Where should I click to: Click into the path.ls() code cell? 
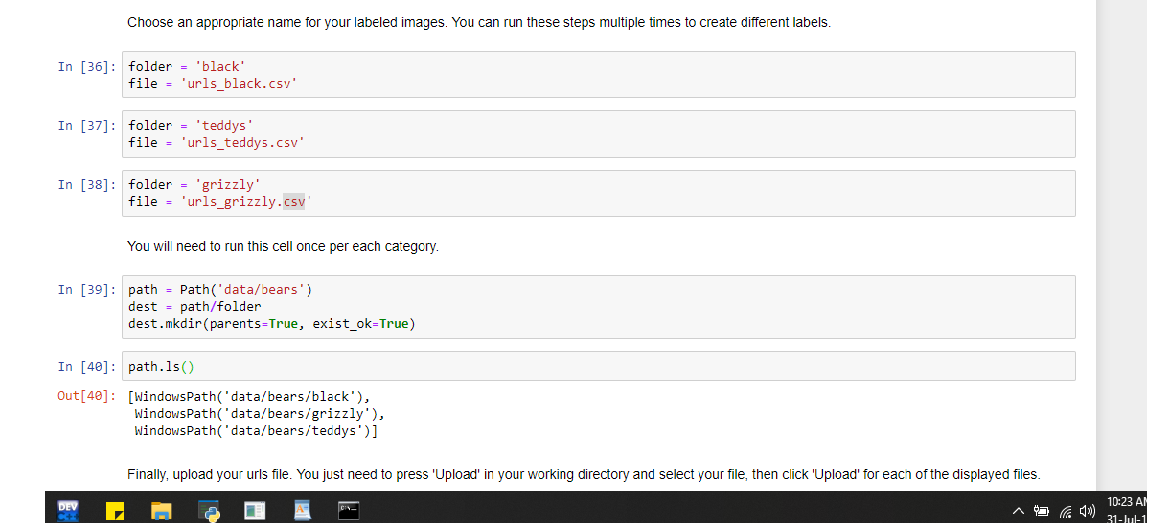(598, 366)
